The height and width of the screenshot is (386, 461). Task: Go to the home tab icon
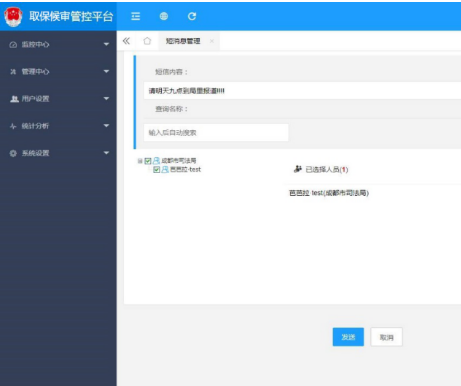point(147,41)
